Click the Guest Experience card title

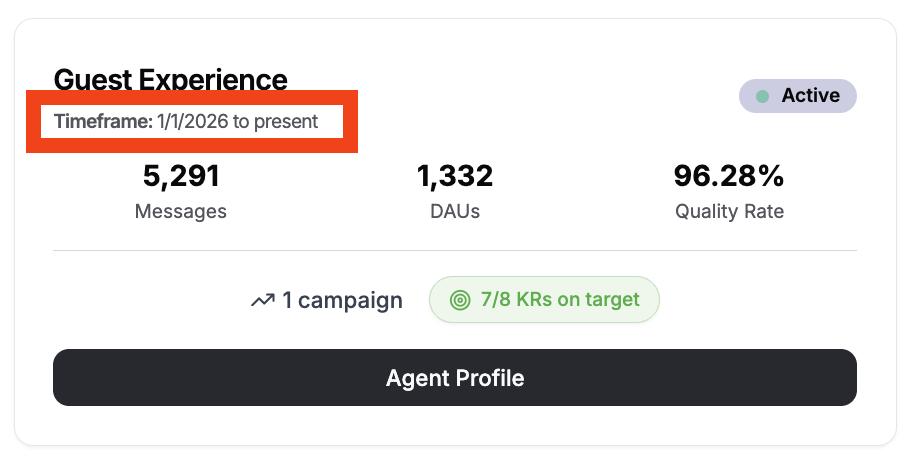click(x=170, y=79)
